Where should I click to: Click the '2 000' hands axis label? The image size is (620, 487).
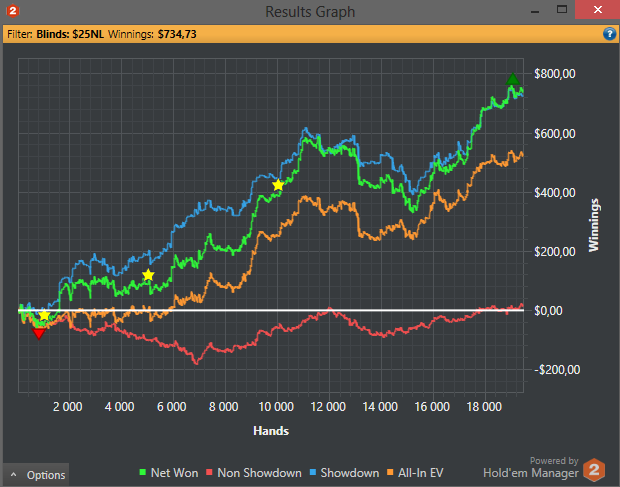[x=68, y=407]
